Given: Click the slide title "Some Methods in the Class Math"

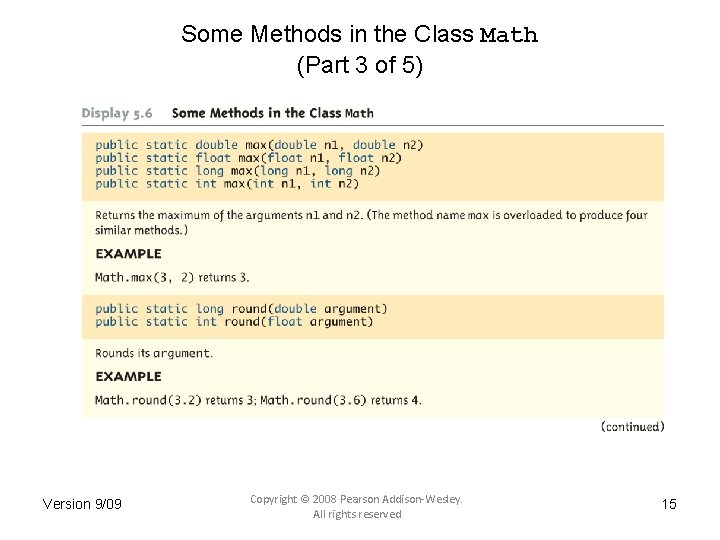Looking at the screenshot, I should 359,35.
